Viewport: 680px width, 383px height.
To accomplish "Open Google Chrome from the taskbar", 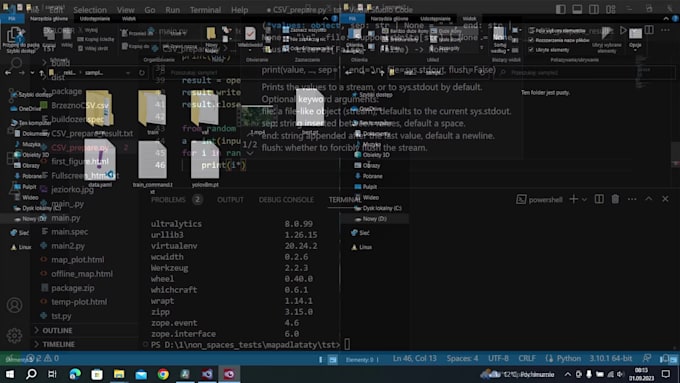I will click(163, 374).
